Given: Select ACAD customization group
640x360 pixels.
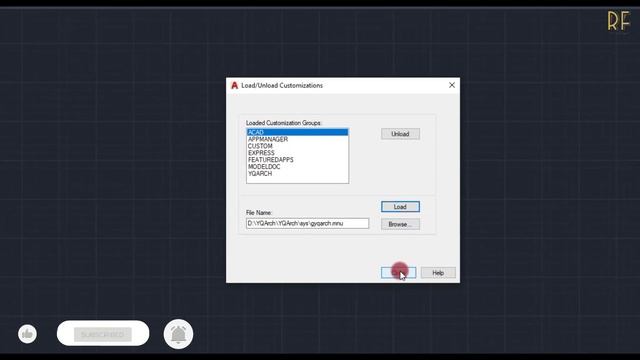Looking at the screenshot, I should click(297, 132).
